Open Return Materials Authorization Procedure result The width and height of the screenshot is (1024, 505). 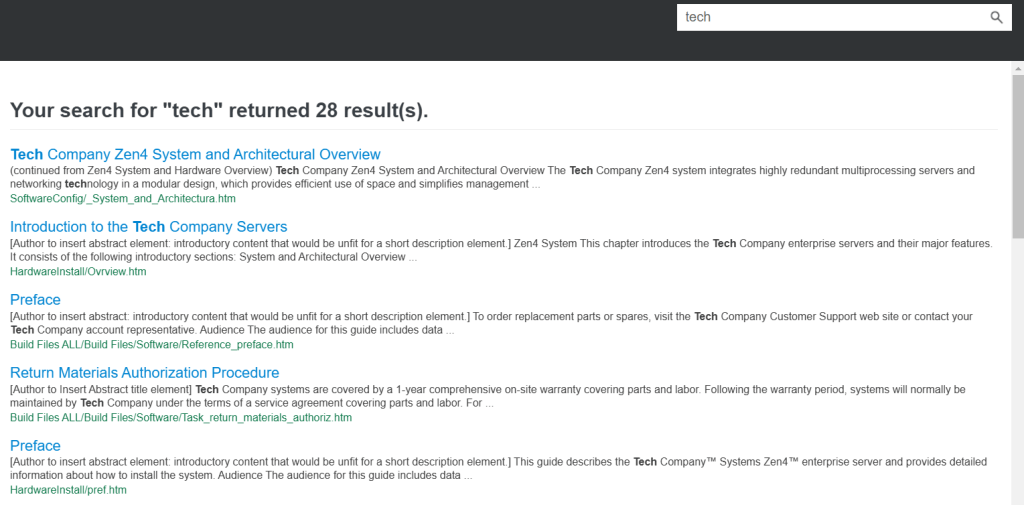pyautogui.click(x=144, y=373)
